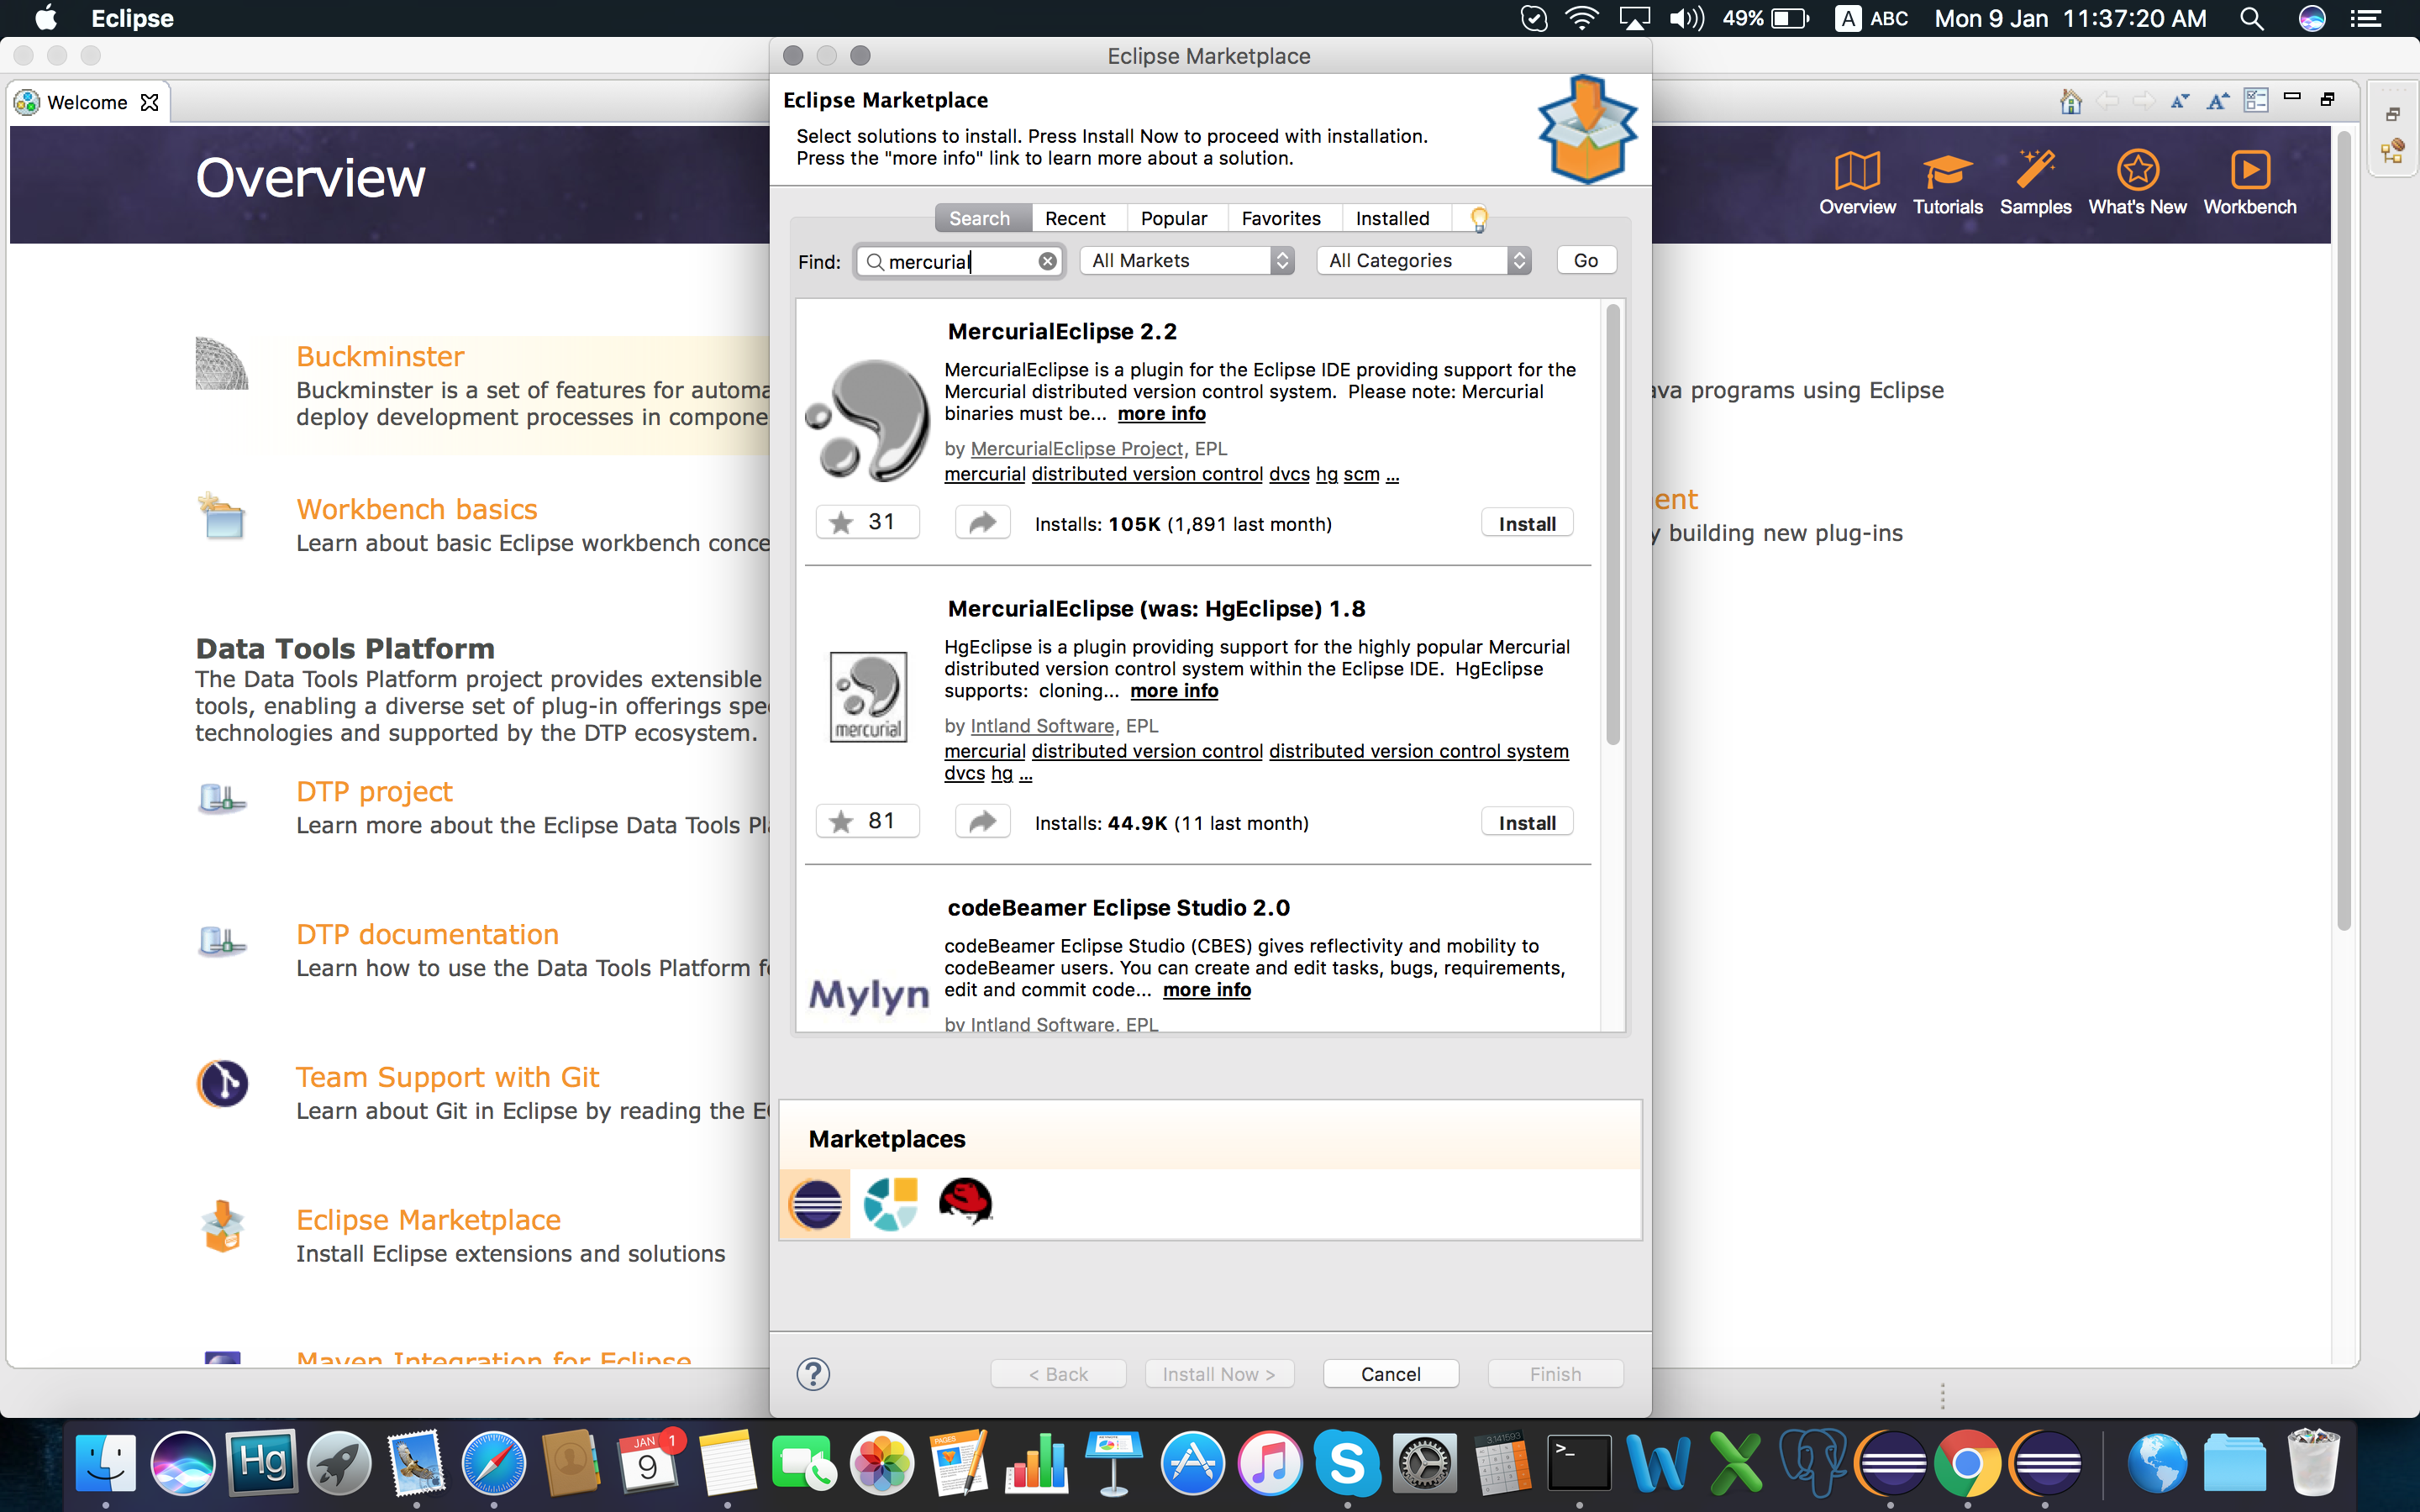Star the MercurialEclipse 2.2 plugin

click(x=867, y=522)
